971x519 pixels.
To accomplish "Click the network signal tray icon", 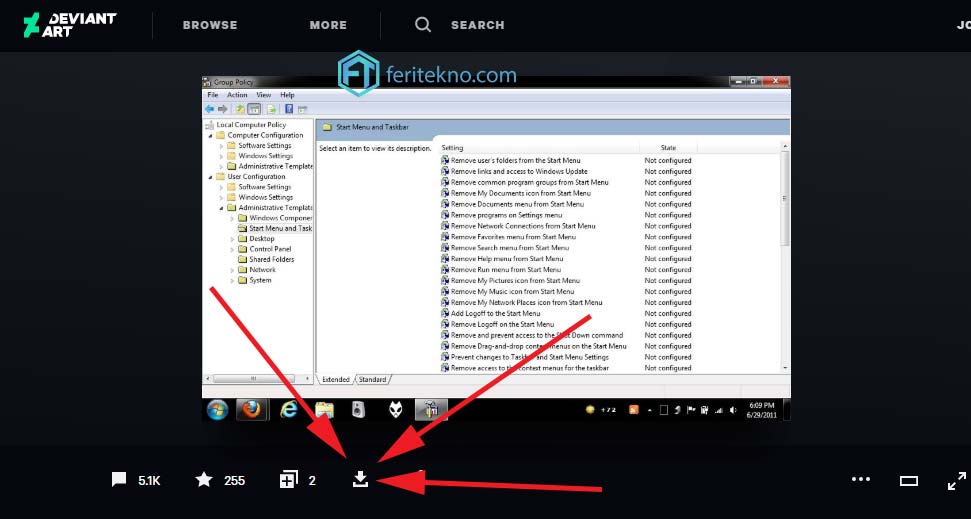I will click(719, 410).
